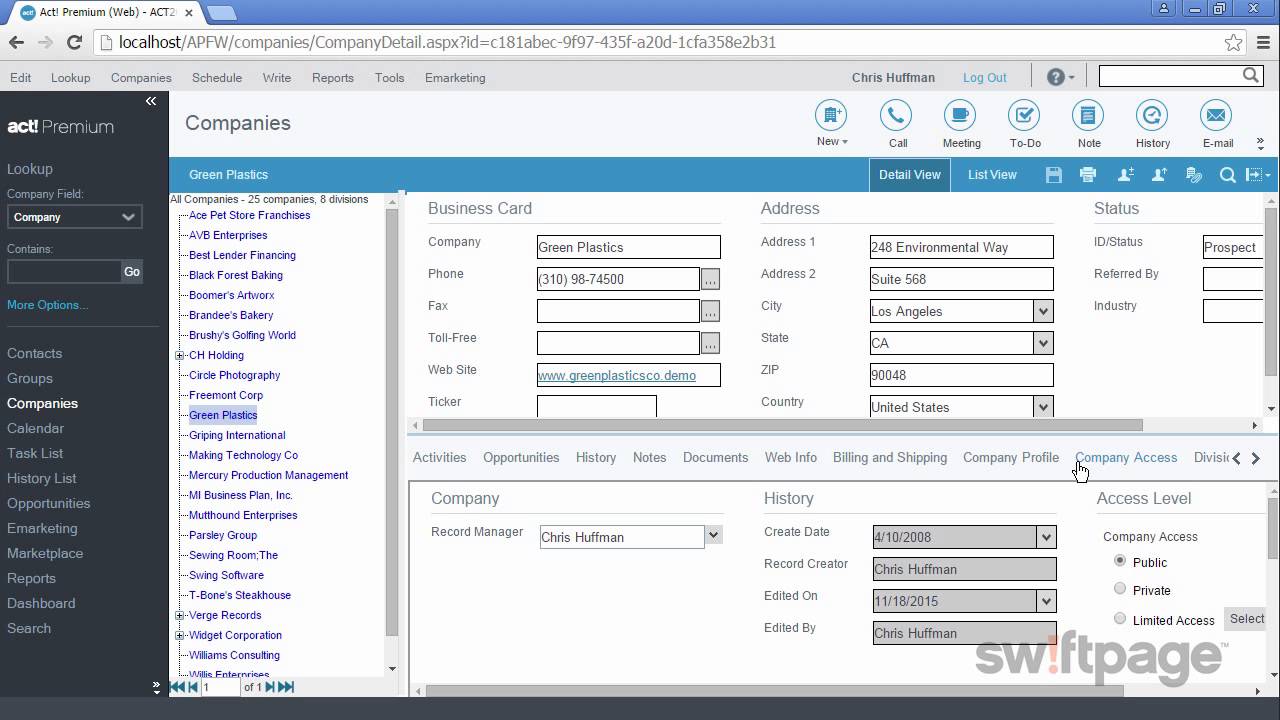The height and width of the screenshot is (720, 1280).
Task: Open the Create Date dropdown
Action: 1046,537
